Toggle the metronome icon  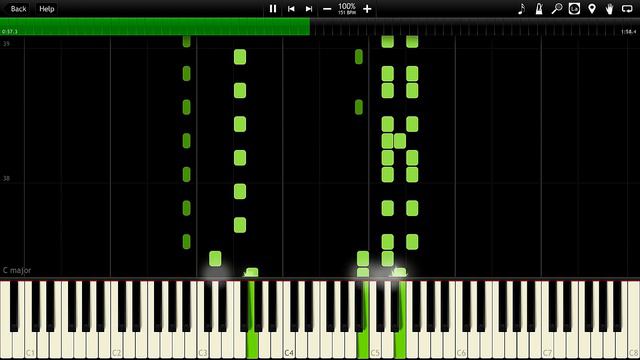[x=539, y=9]
